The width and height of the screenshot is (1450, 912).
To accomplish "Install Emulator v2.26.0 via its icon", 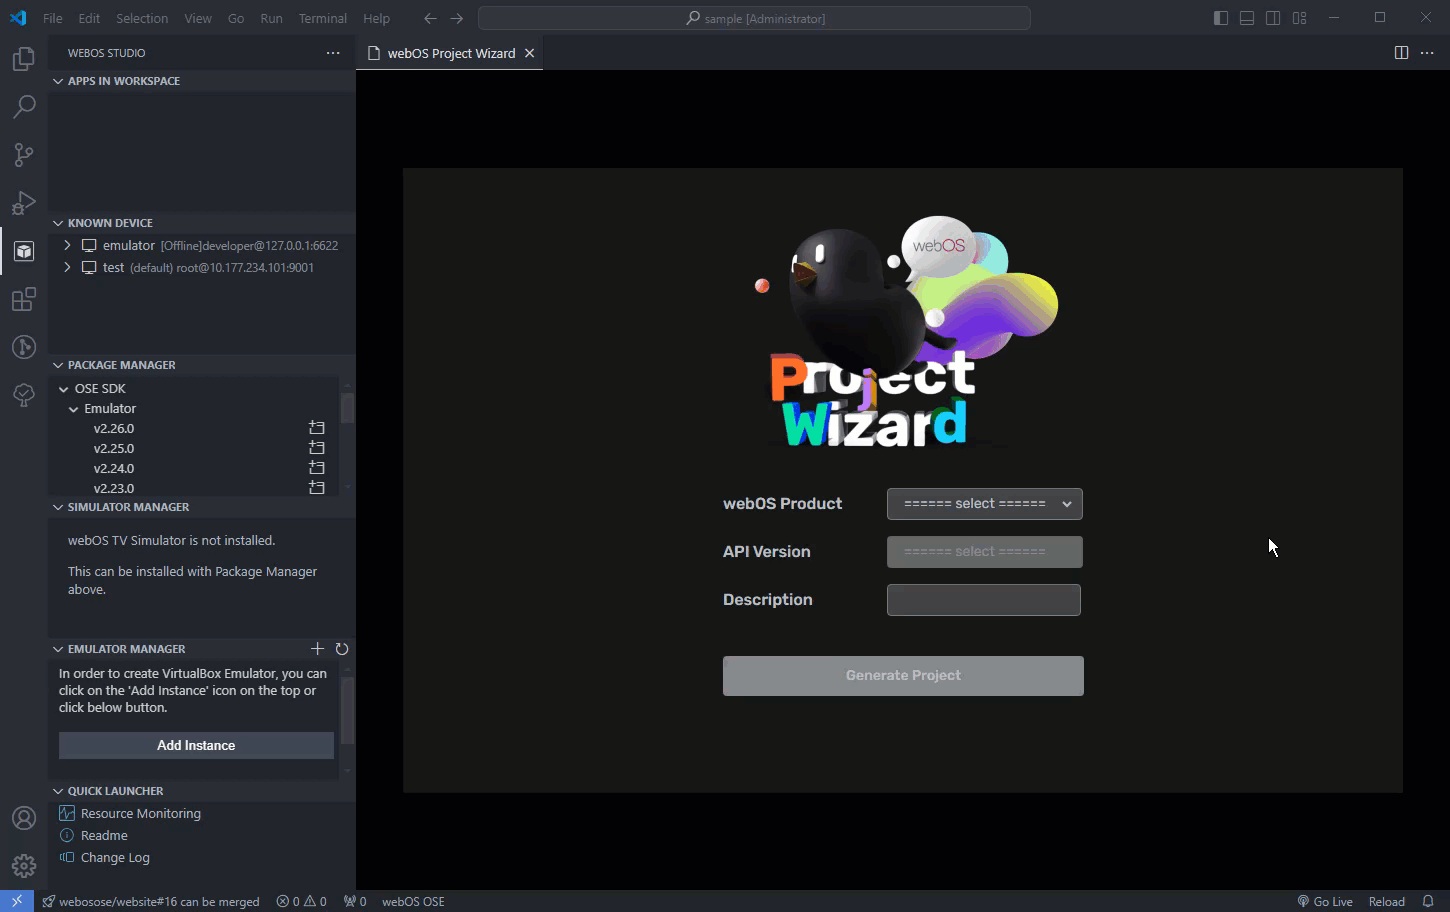I will [317, 428].
